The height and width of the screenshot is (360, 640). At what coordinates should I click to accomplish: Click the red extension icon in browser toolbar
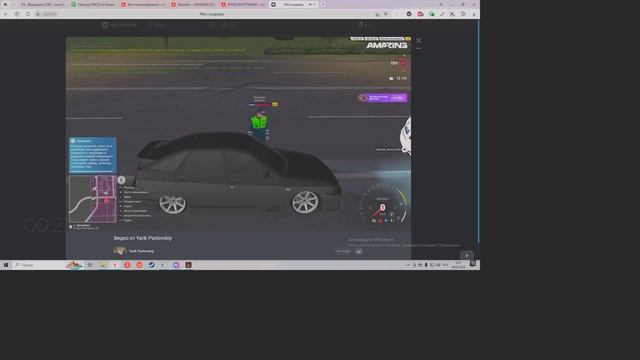[x=420, y=14]
